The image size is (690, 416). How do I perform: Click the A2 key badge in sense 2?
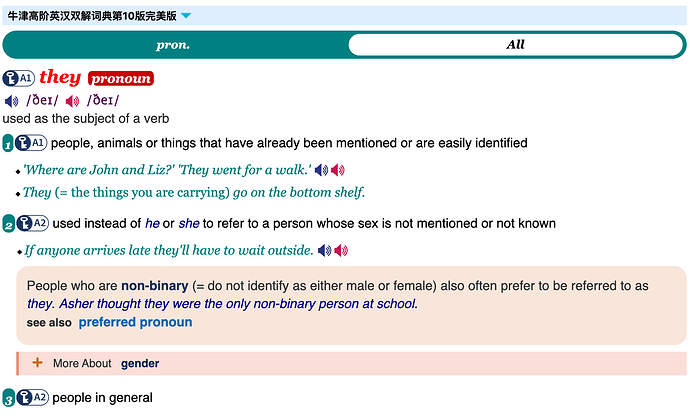tap(33, 224)
